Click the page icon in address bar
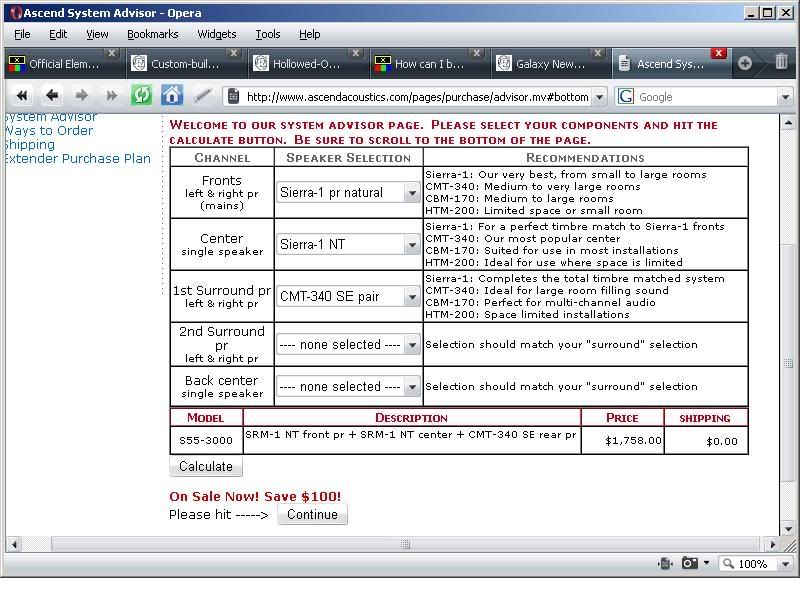800x598 pixels. (233, 96)
